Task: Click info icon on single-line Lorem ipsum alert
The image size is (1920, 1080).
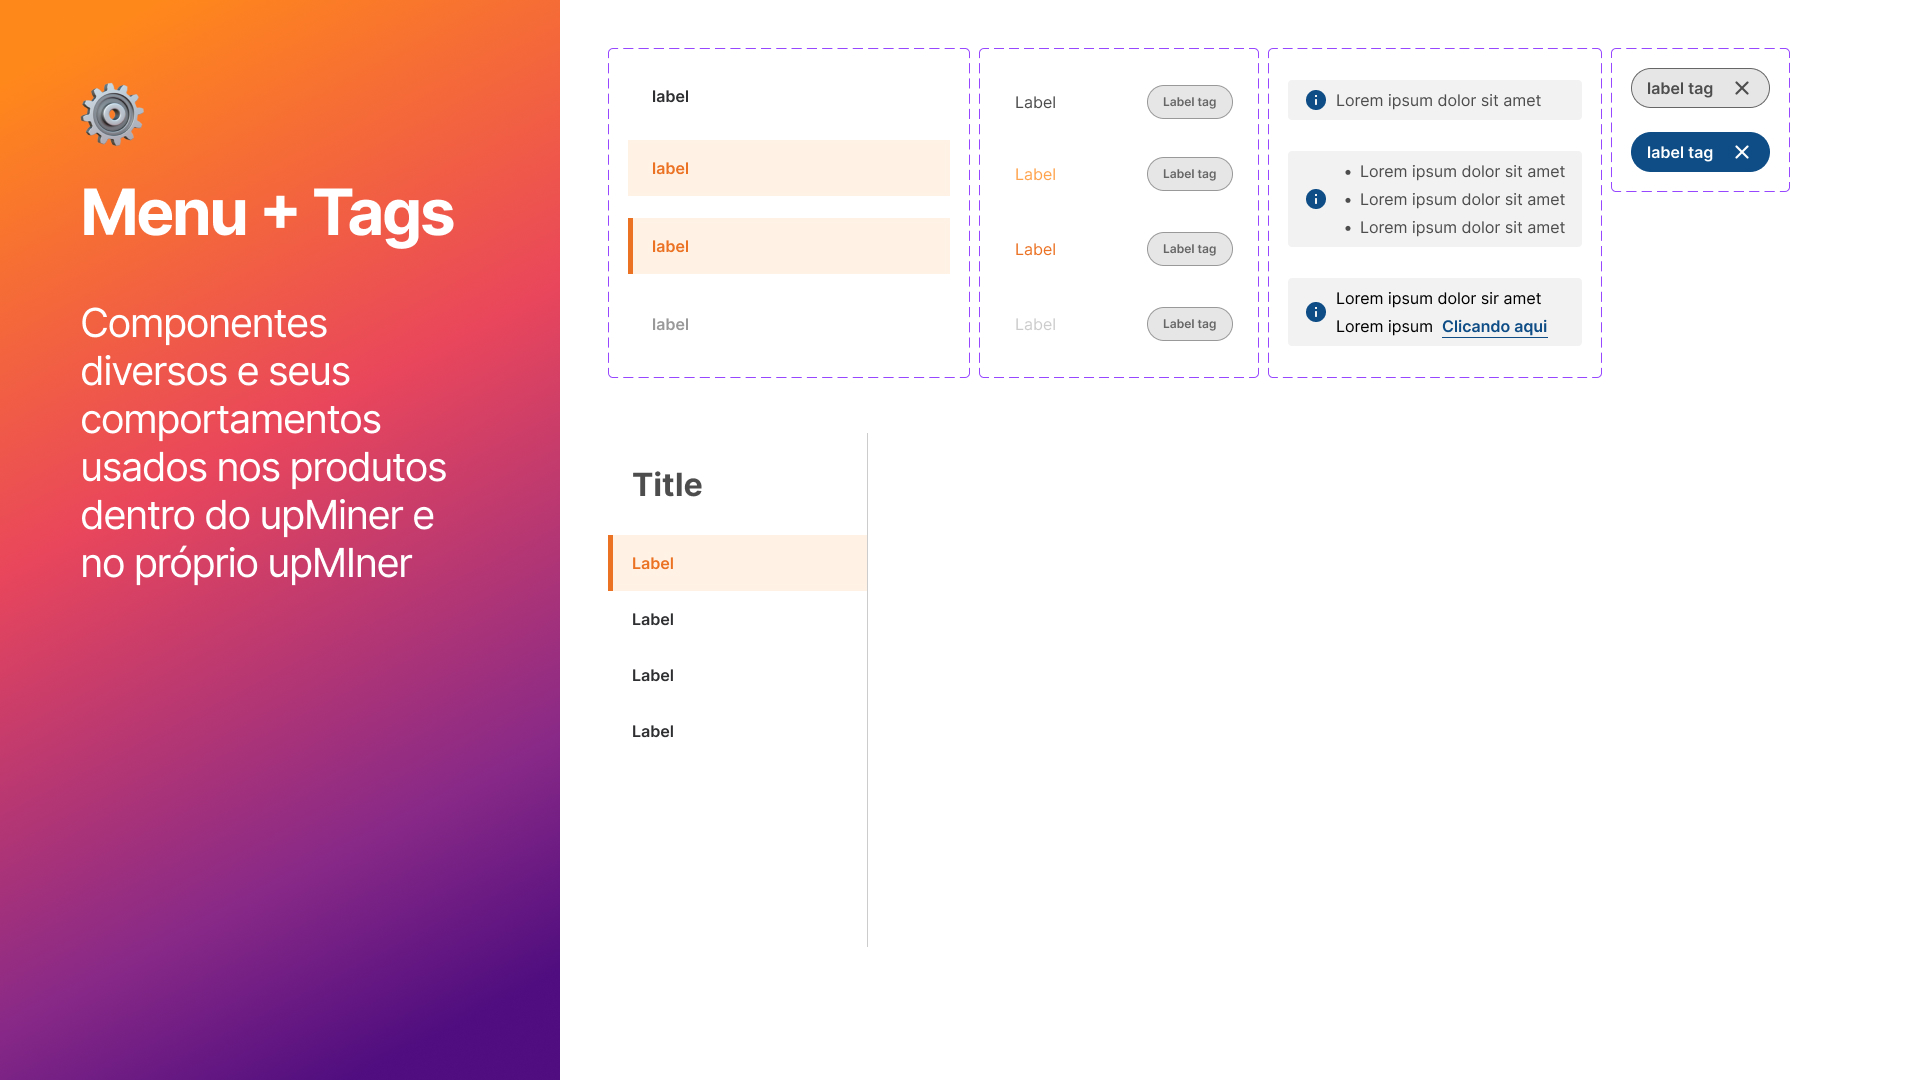Action: coord(1316,100)
